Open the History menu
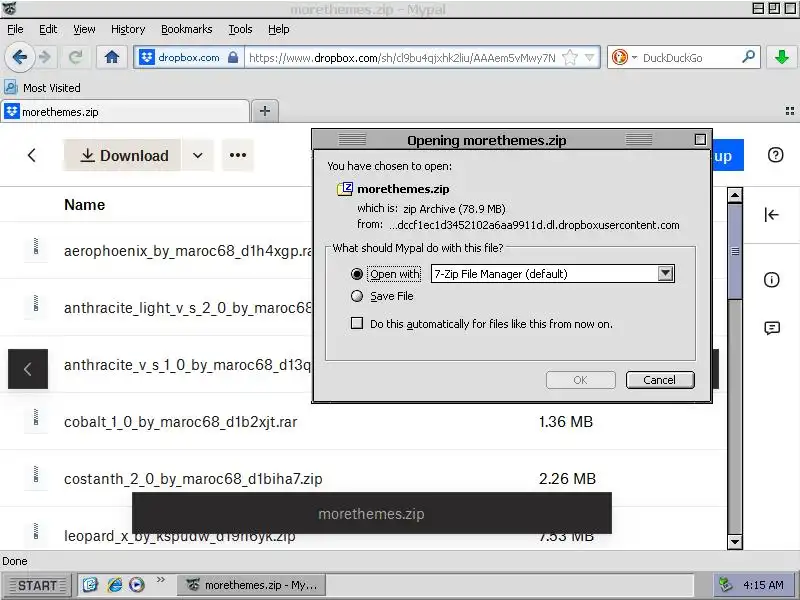Viewport: 800px width, 600px height. pos(128,30)
